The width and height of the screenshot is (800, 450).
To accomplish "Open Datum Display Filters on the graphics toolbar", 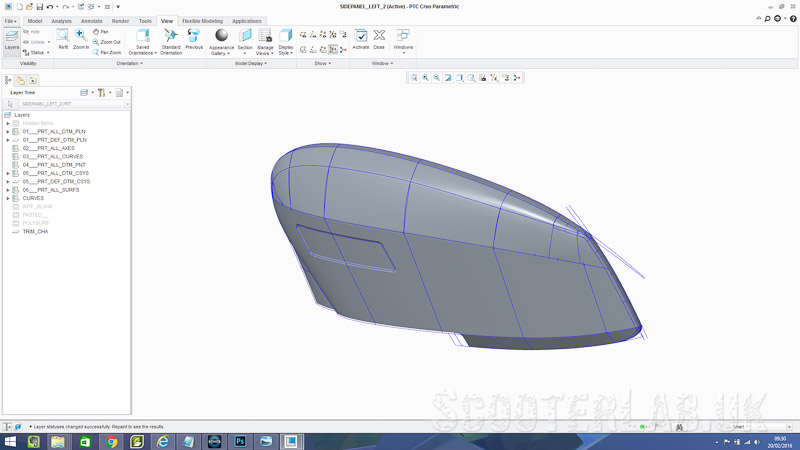I will 494,78.
